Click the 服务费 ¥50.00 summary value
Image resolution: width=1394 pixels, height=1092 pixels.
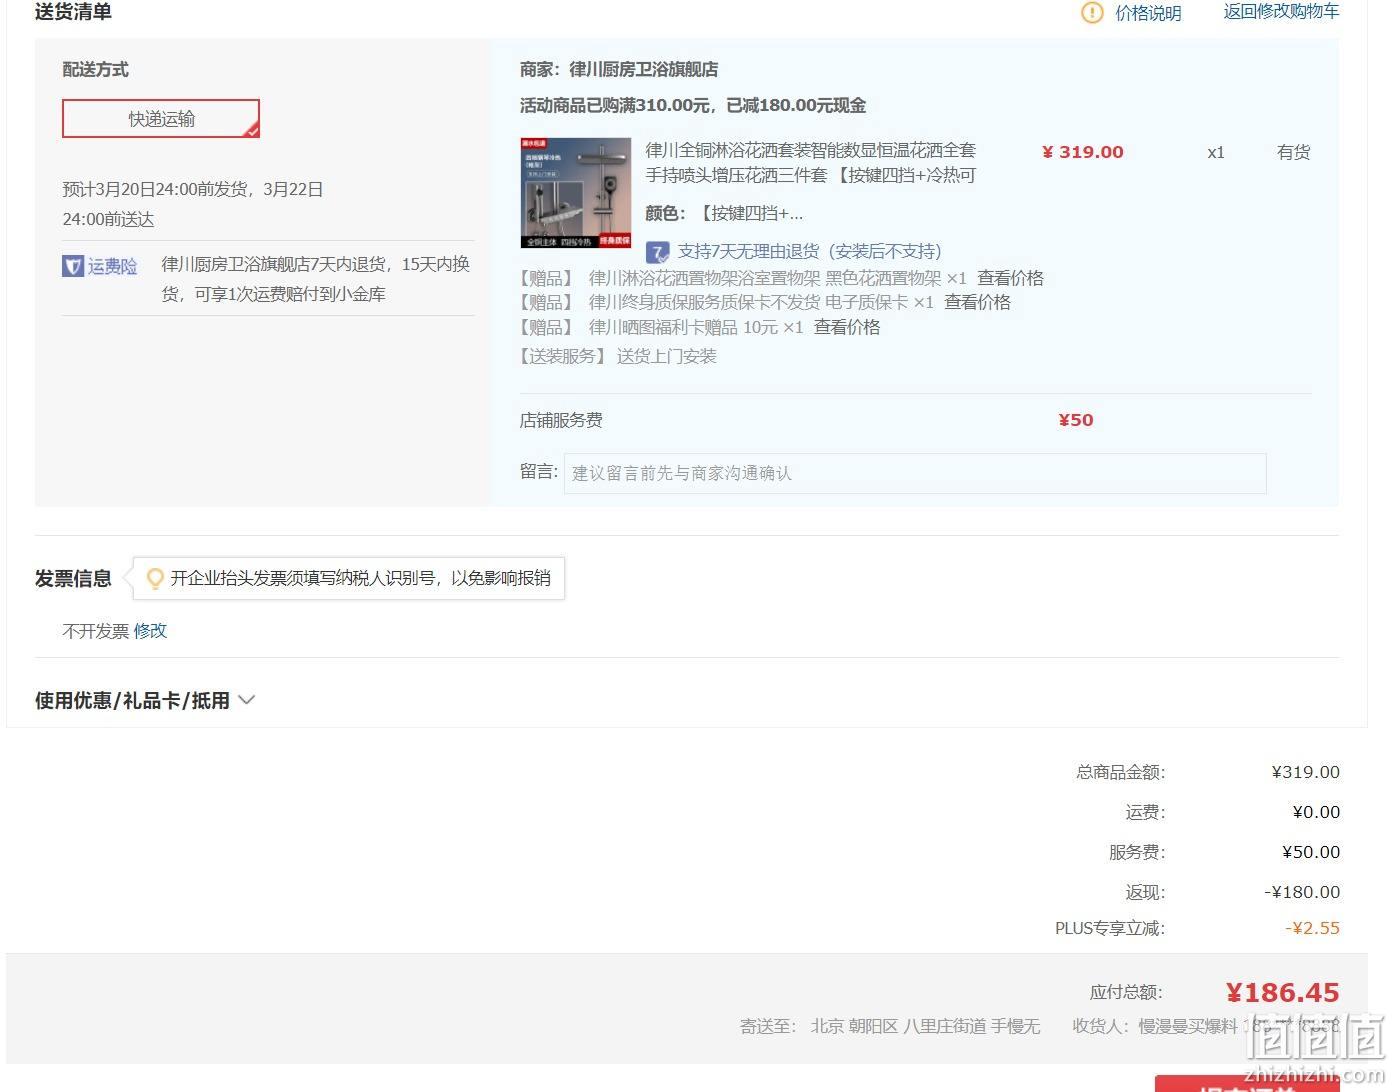coord(1311,852)
